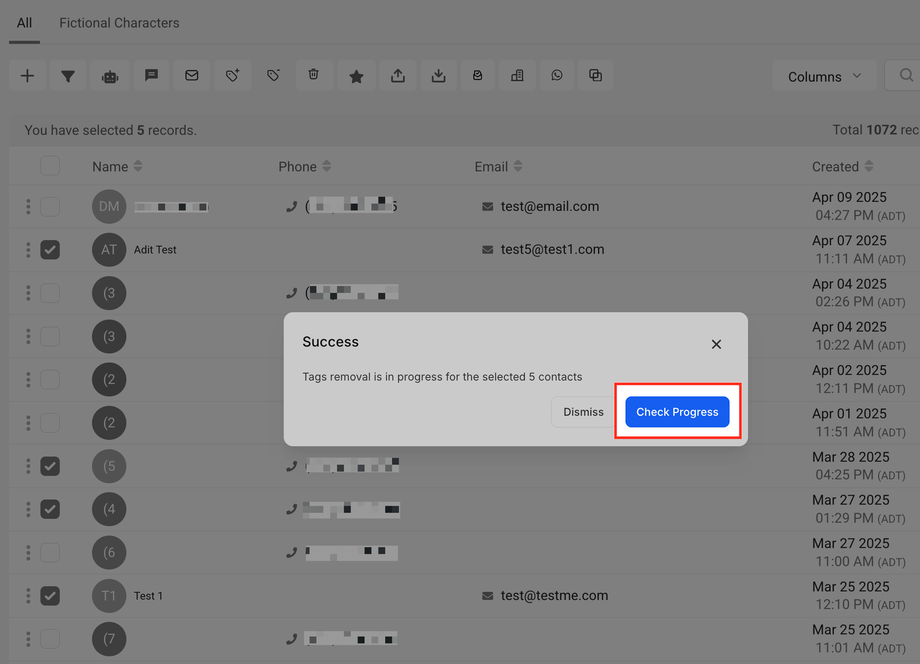Toggle the select-all header checkbox

[x=50, y=166]
